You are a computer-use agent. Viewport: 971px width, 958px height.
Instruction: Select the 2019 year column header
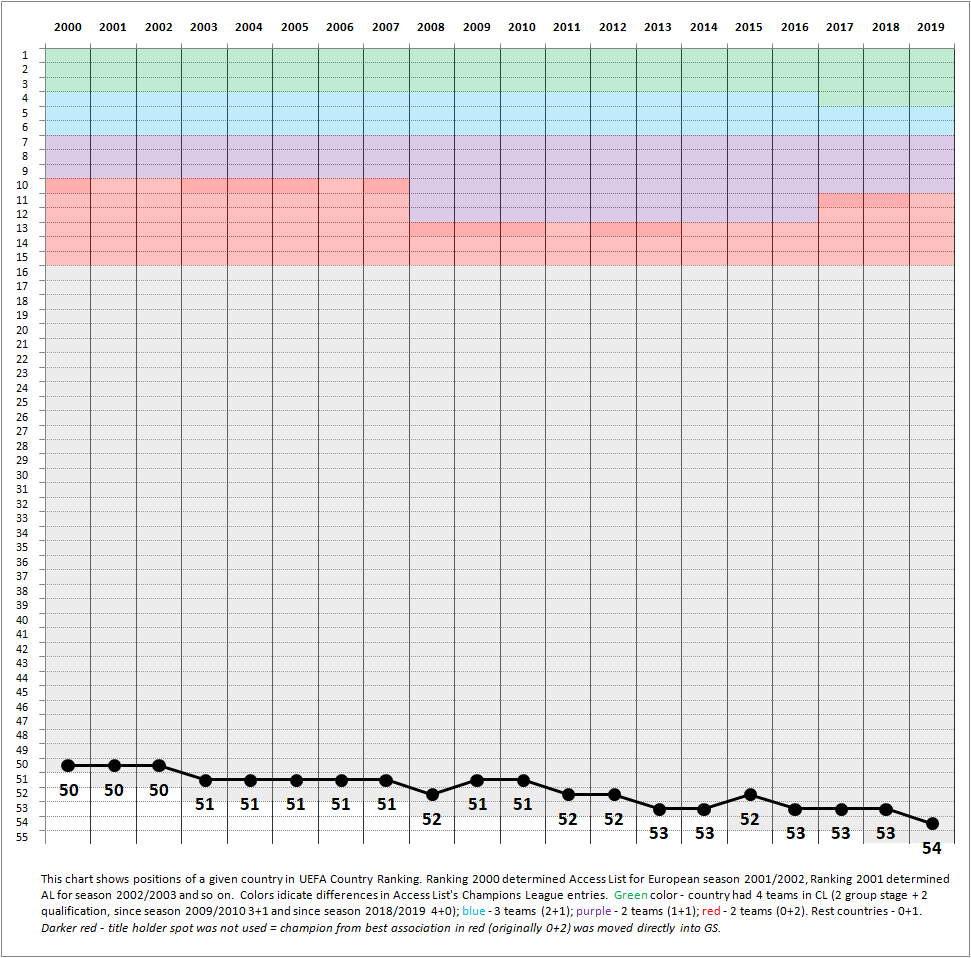(932, 28)
